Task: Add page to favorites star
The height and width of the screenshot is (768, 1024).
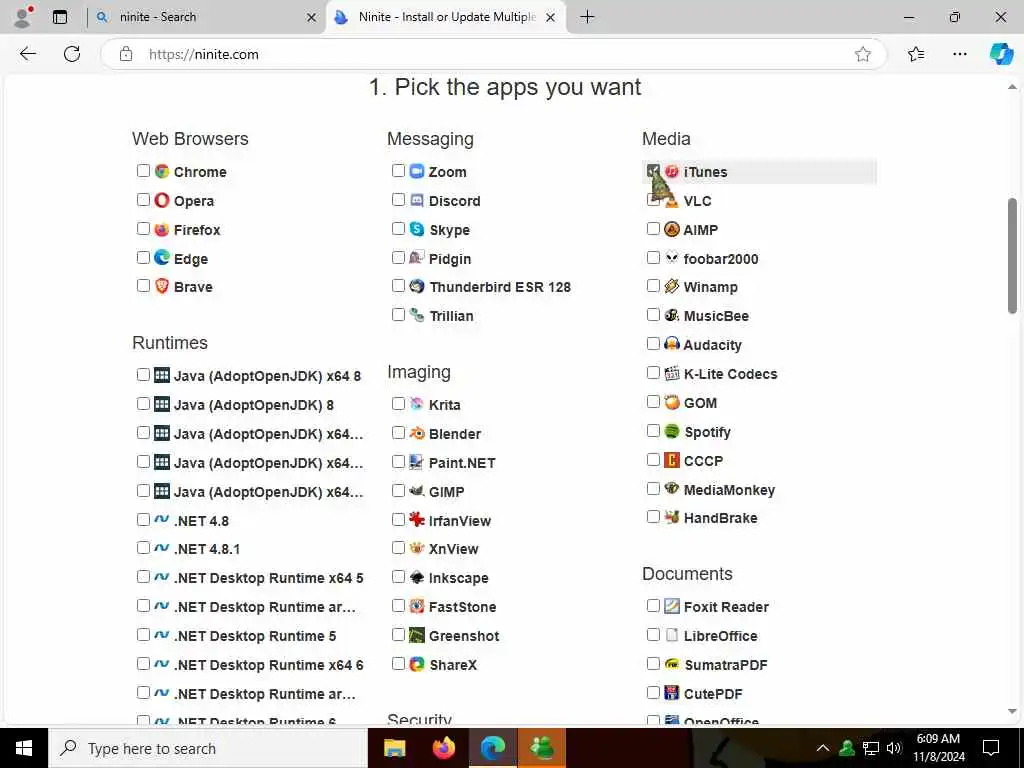Action: coord(863,54)
